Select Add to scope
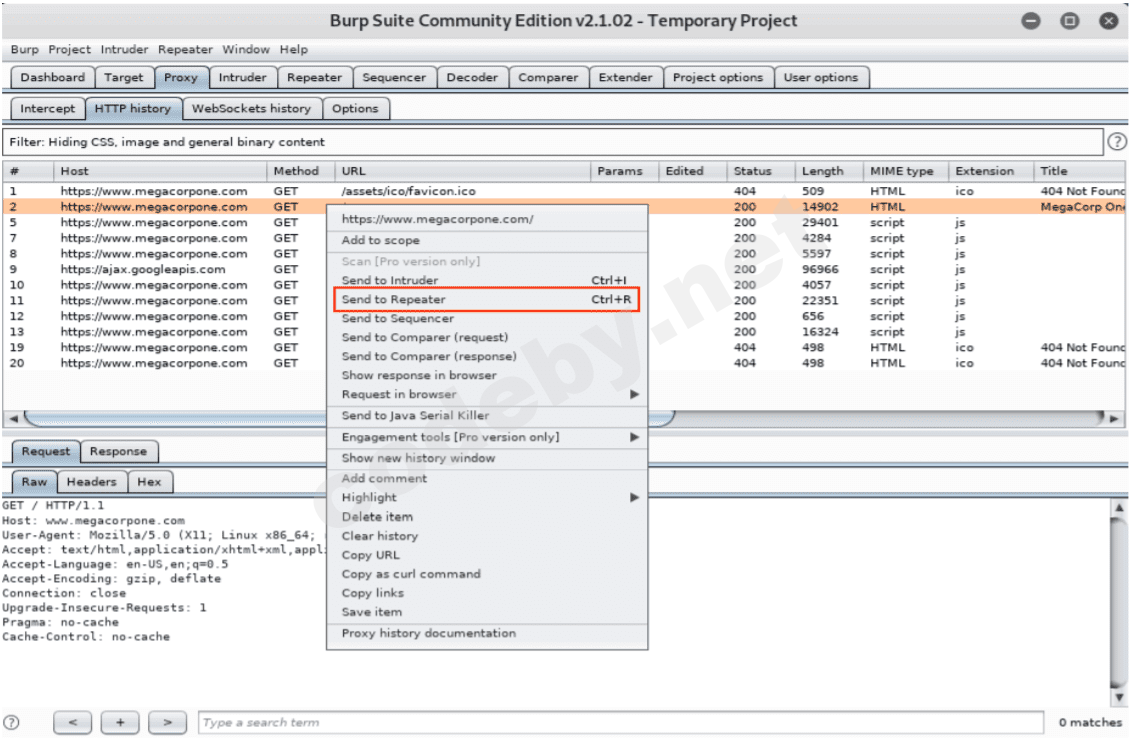 (486, 240)
